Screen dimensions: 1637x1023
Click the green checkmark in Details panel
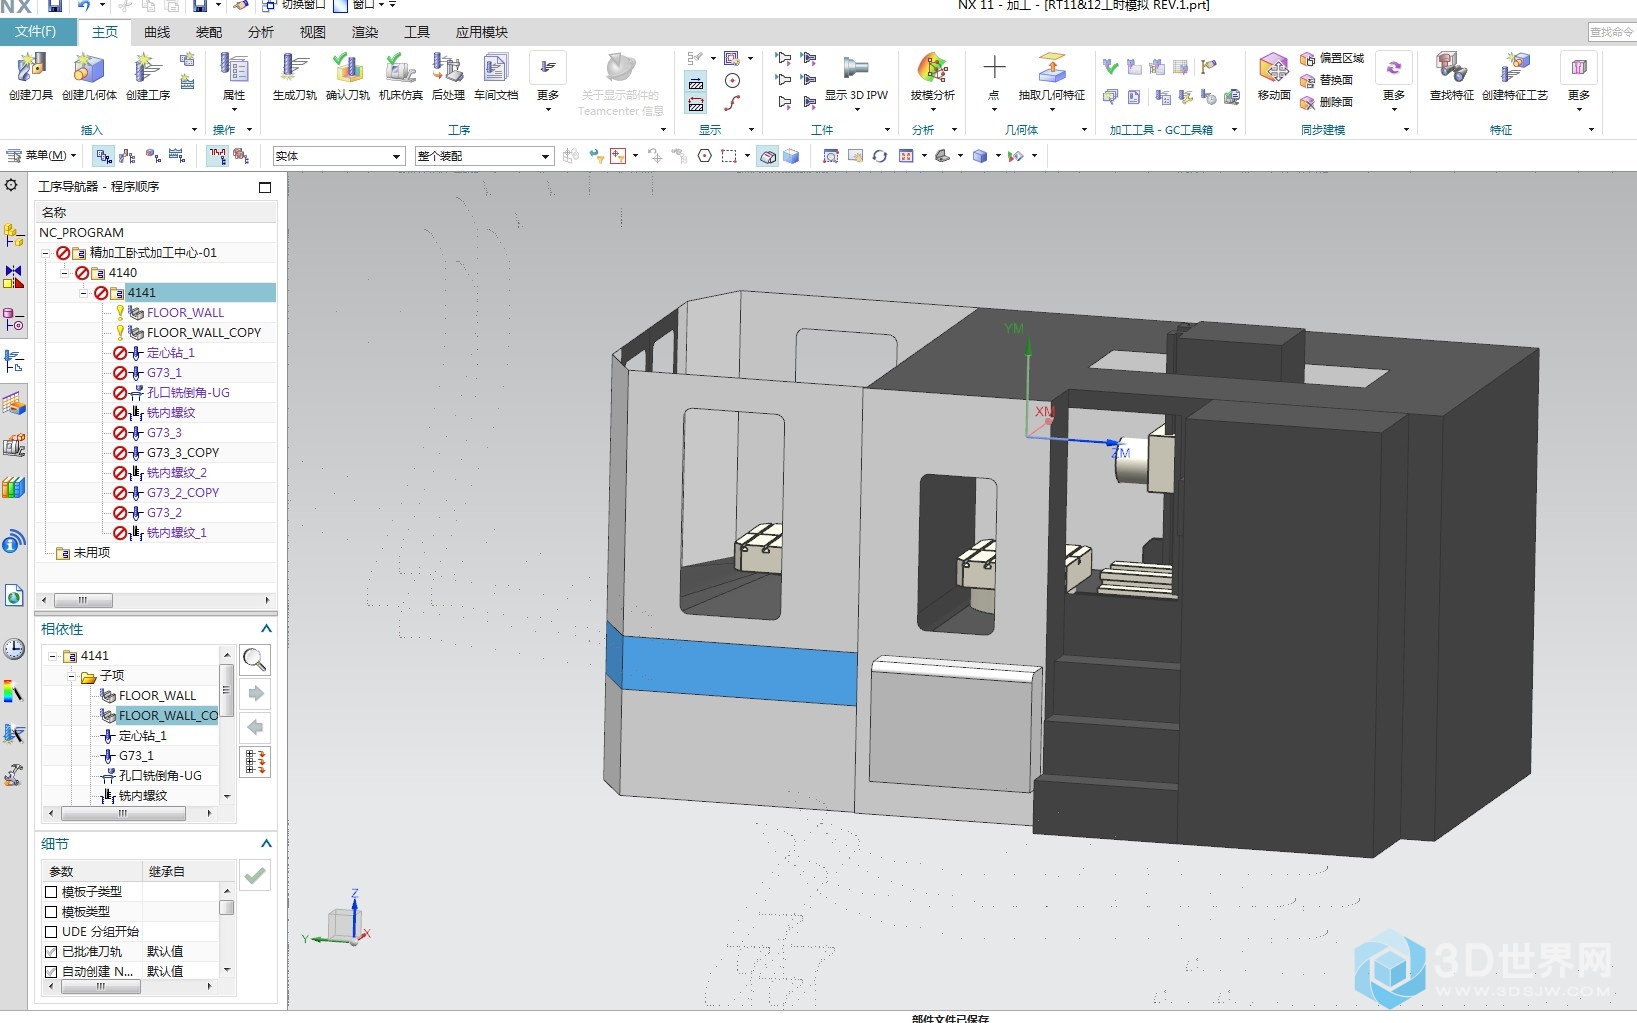[x=255, y=875]
